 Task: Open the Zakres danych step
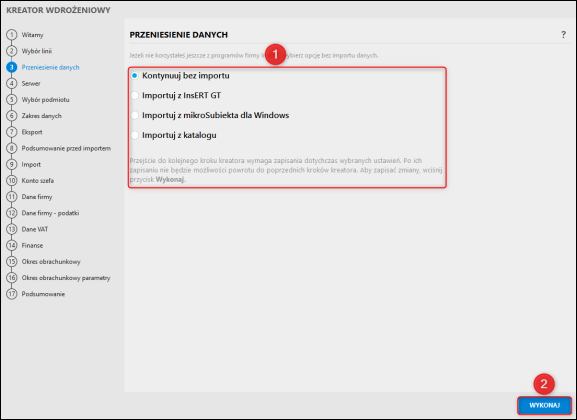click(42, 116)
